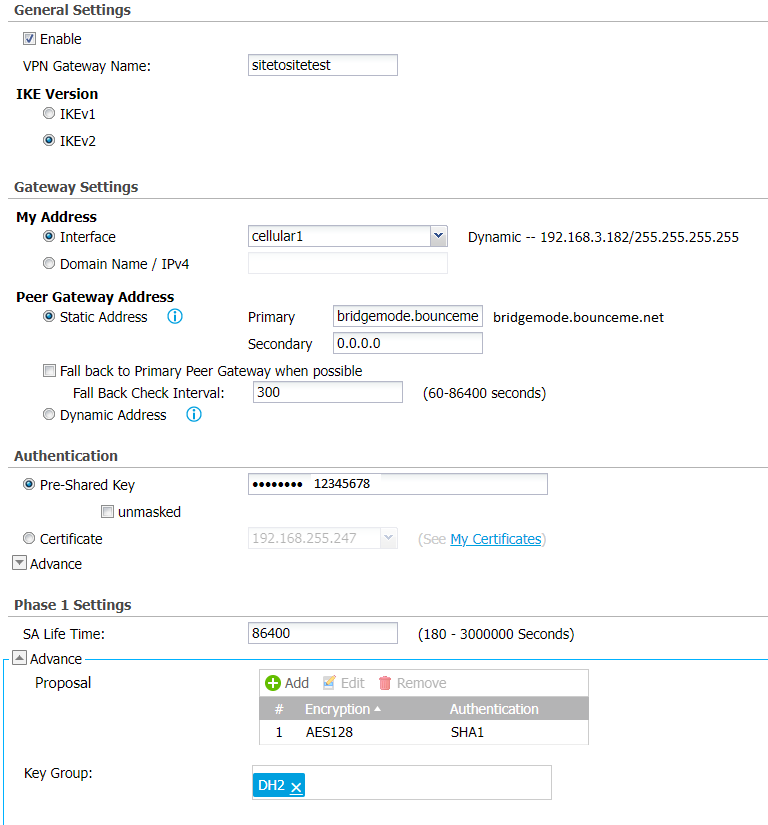Screen dimensions: 768x825
Task: Enable the unmasked pre-shared key checkbox
Action: click(107, 512)
